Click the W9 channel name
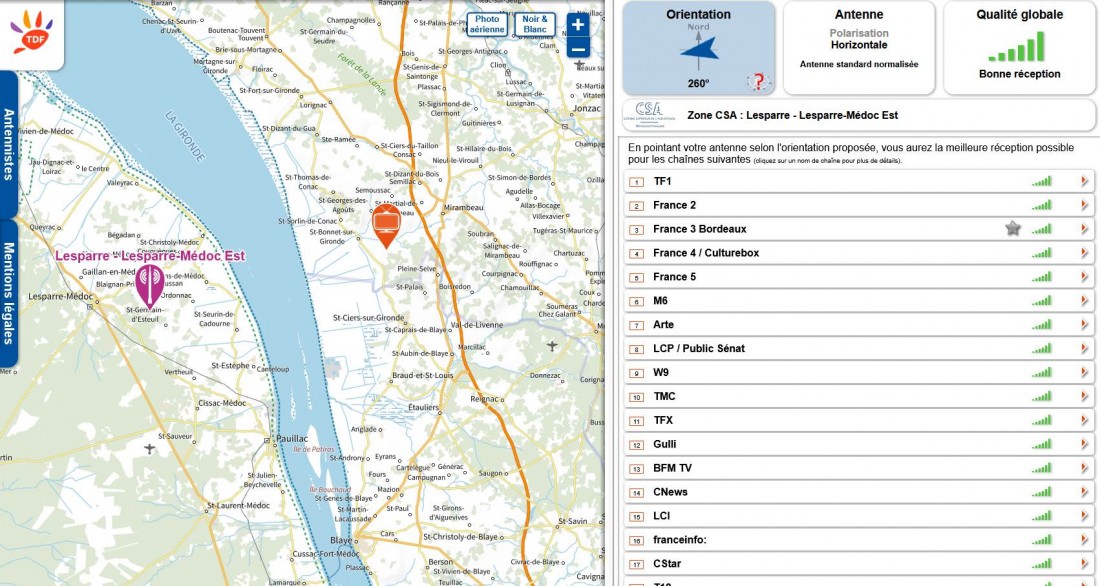 [x=661, y=372]
